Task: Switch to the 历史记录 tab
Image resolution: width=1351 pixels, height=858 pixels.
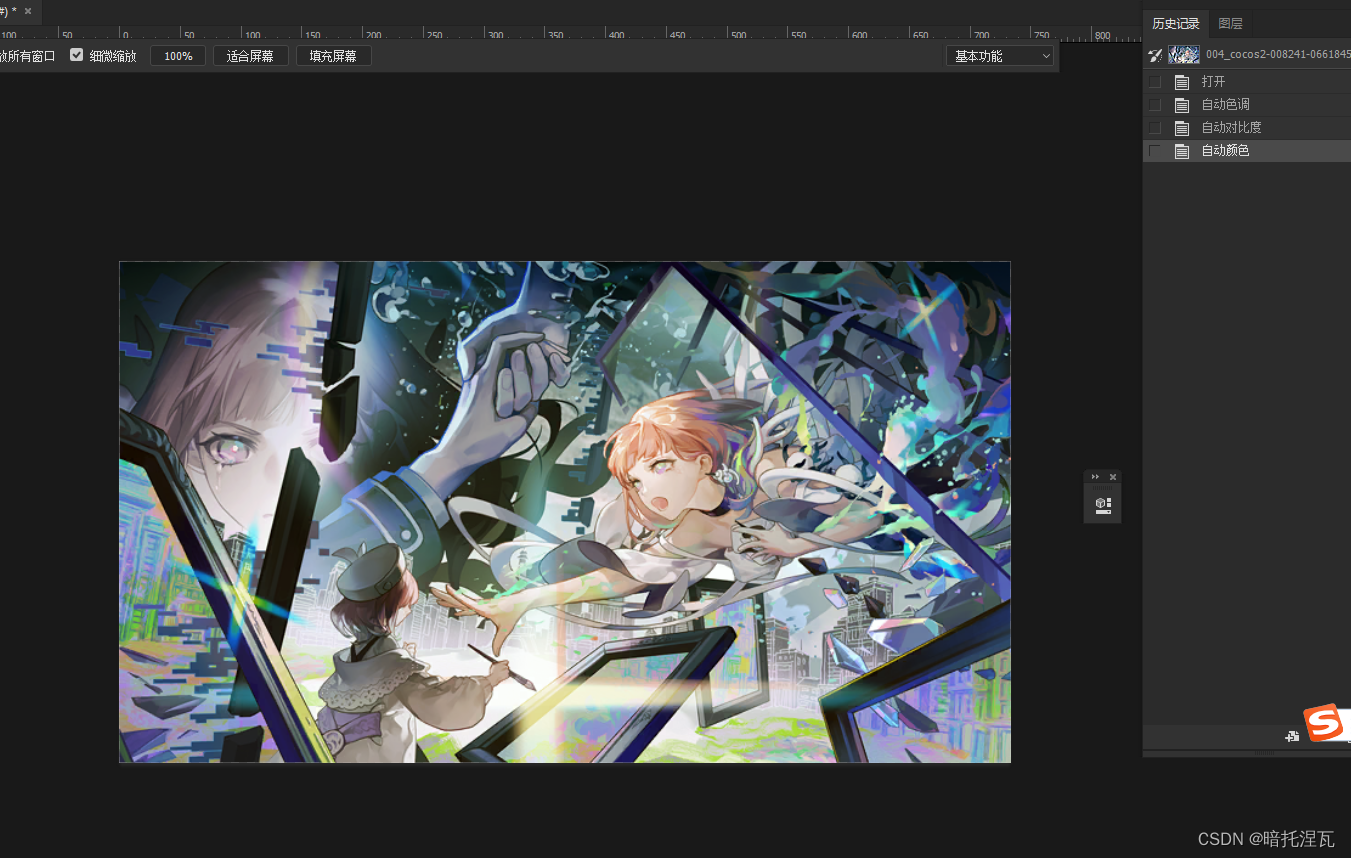Action: pos(1176,24)
